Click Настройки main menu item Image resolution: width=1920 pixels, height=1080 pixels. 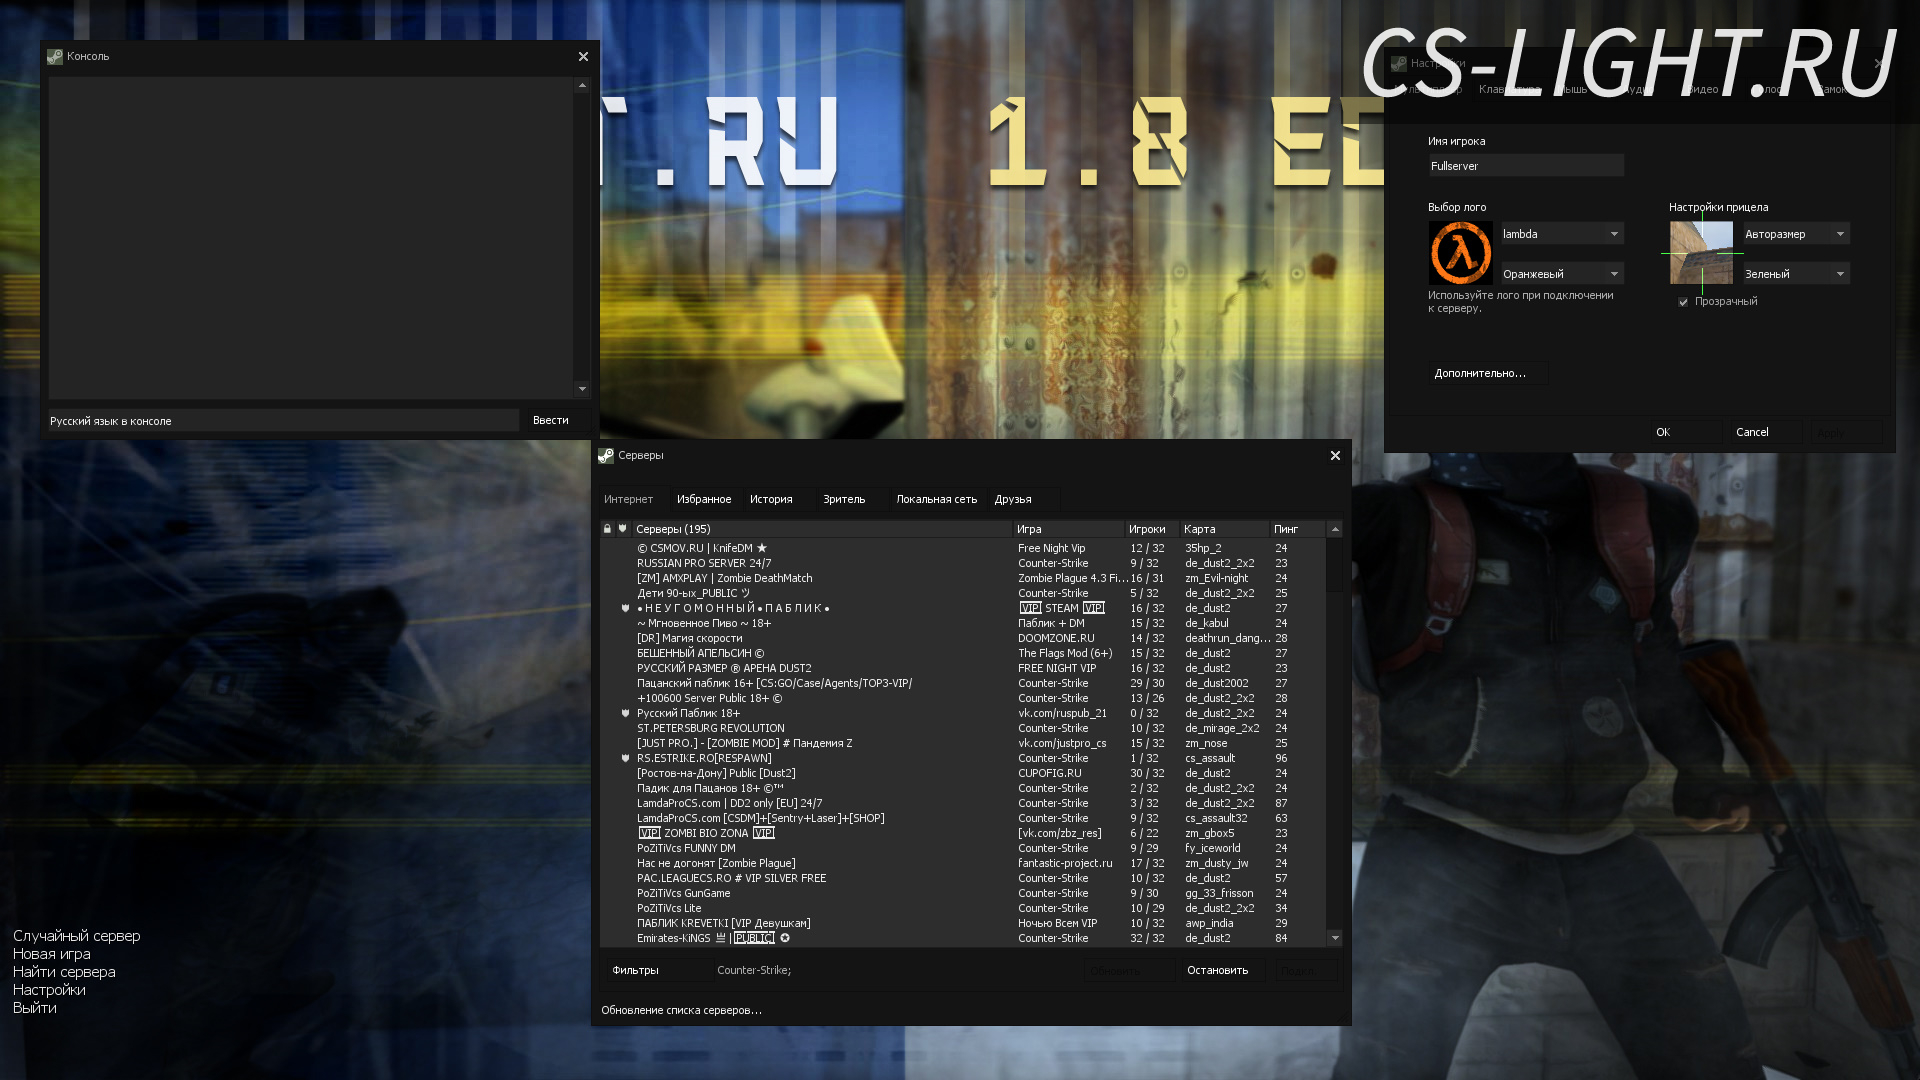(49, 990)
